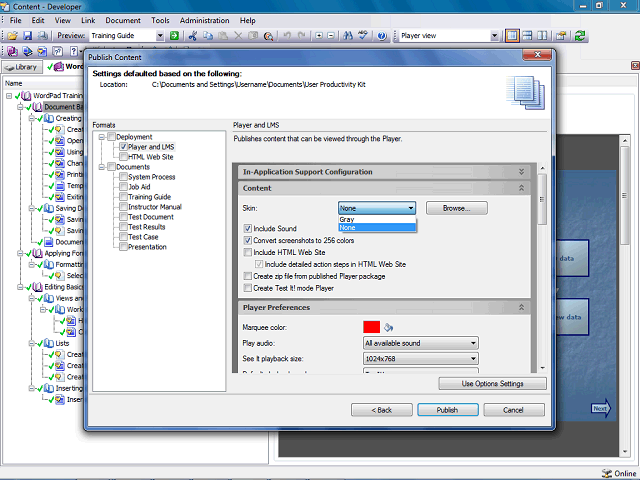The width and height of the screenshot is (640, 480).
Task: Check the Instructor Manual format
Action: coord(124,207)
